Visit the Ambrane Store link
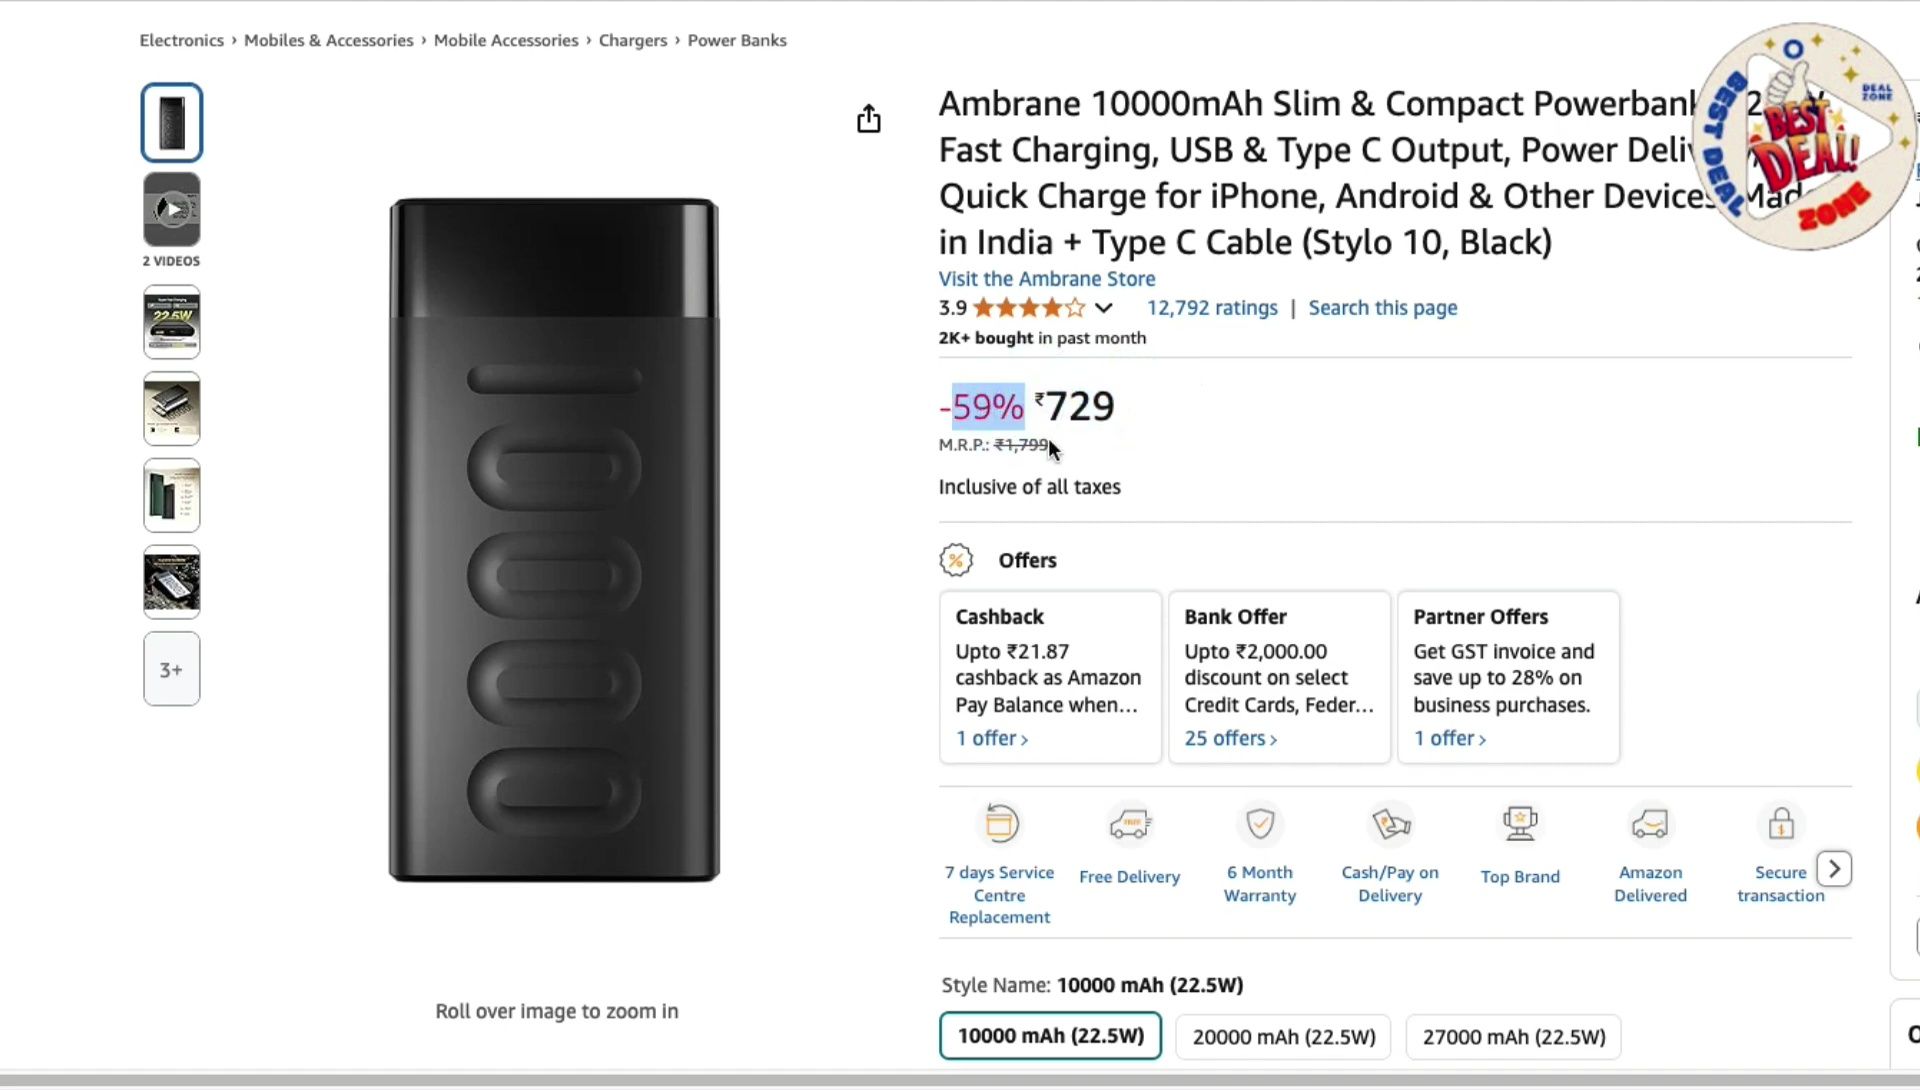1920x1090 pixels. pos(1046,279)
